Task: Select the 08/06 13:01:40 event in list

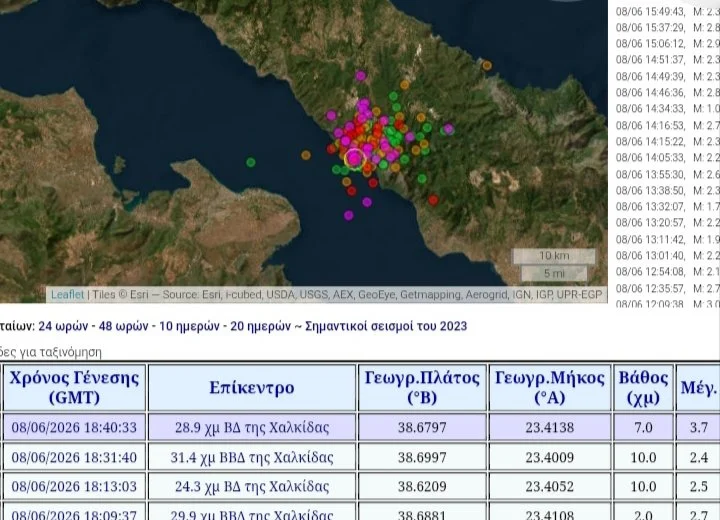Action: (668, 255)
